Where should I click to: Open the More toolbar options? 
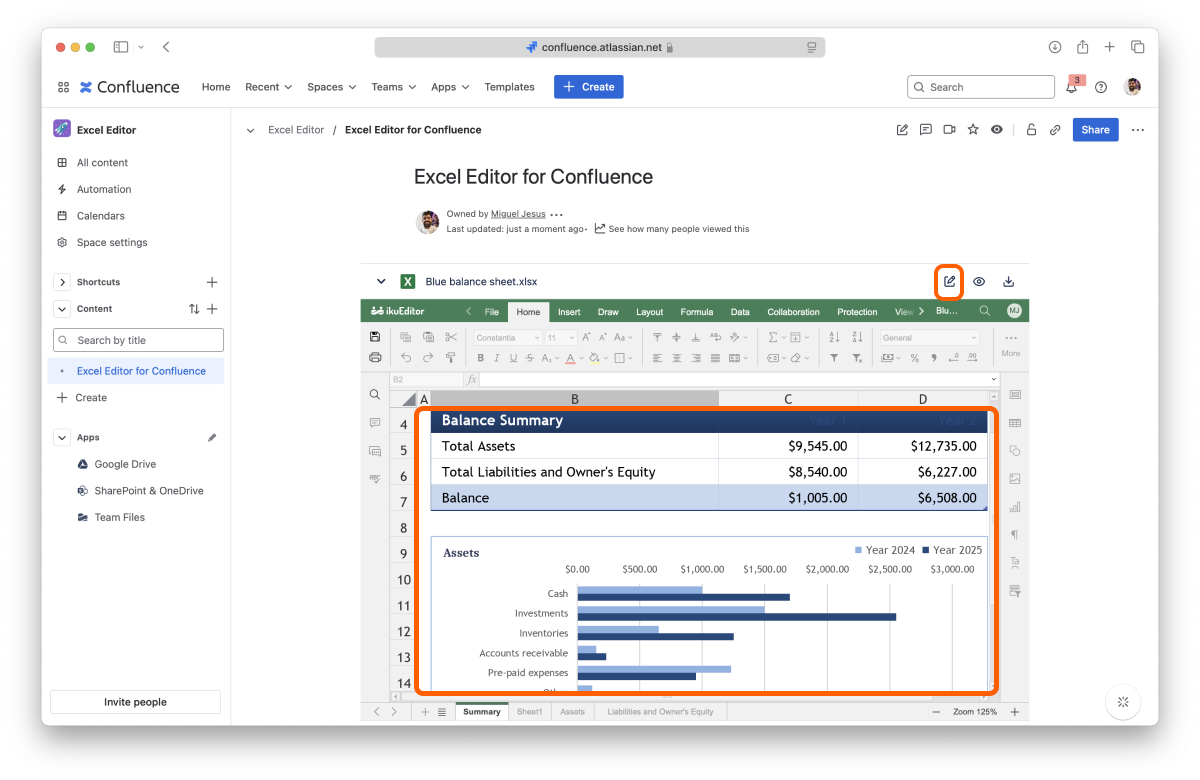(x=1011, y=344)
